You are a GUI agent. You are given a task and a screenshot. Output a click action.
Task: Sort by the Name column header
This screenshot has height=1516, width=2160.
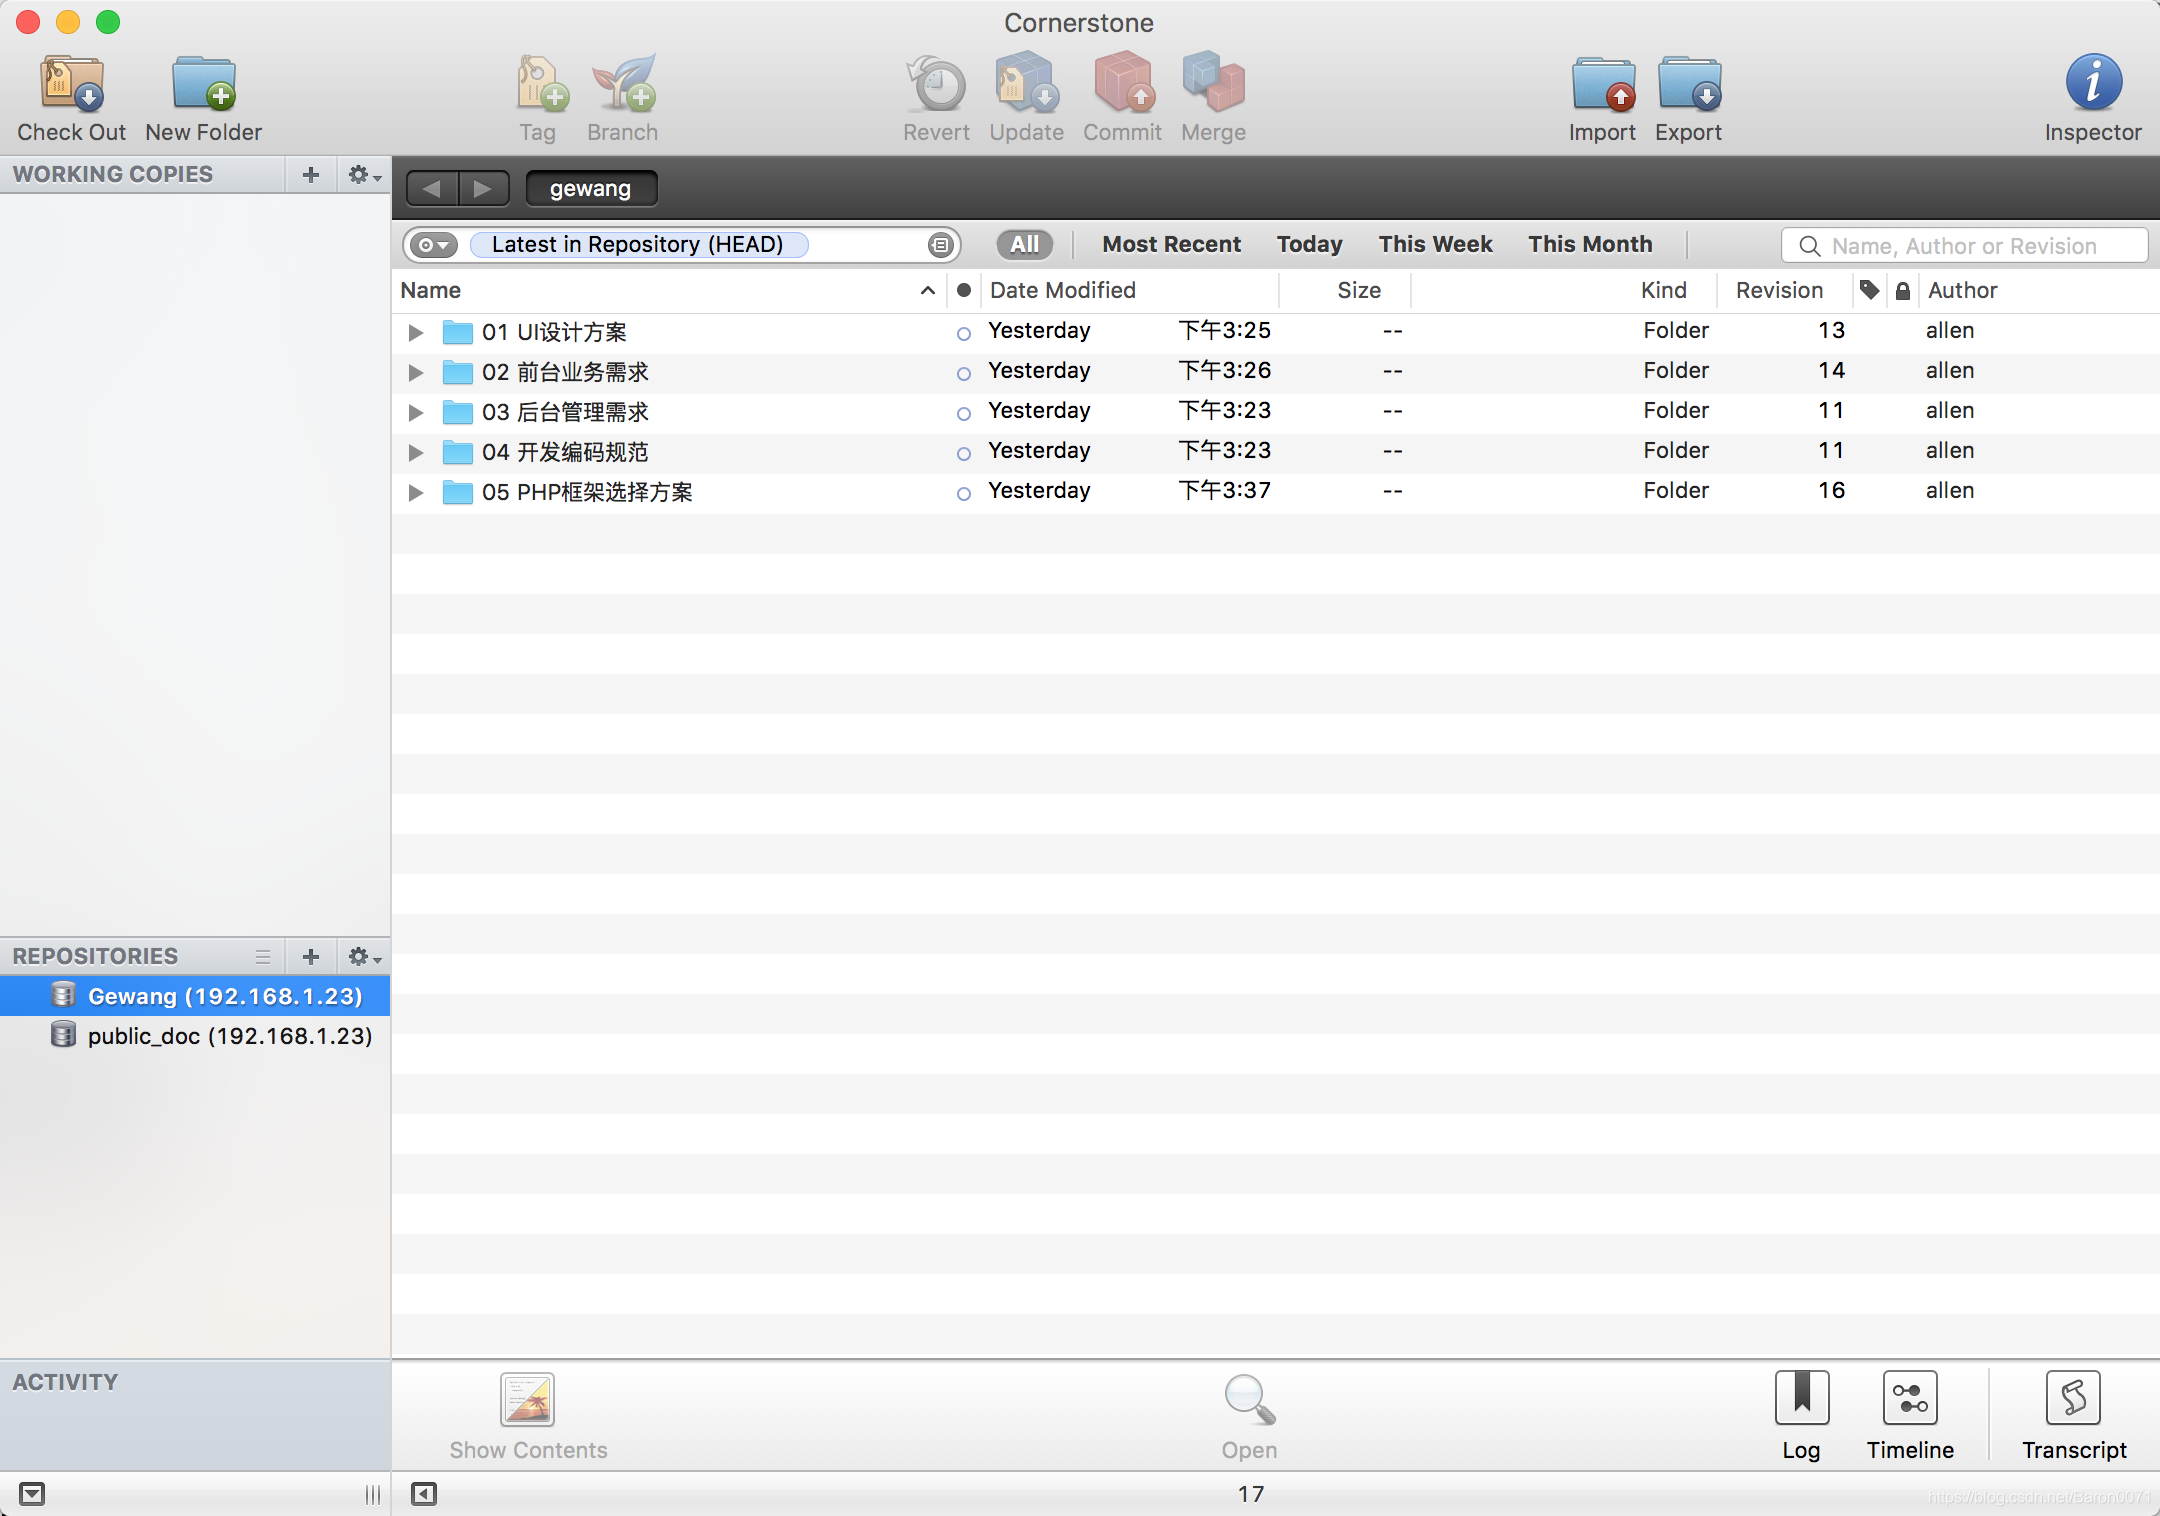point(669,290)
